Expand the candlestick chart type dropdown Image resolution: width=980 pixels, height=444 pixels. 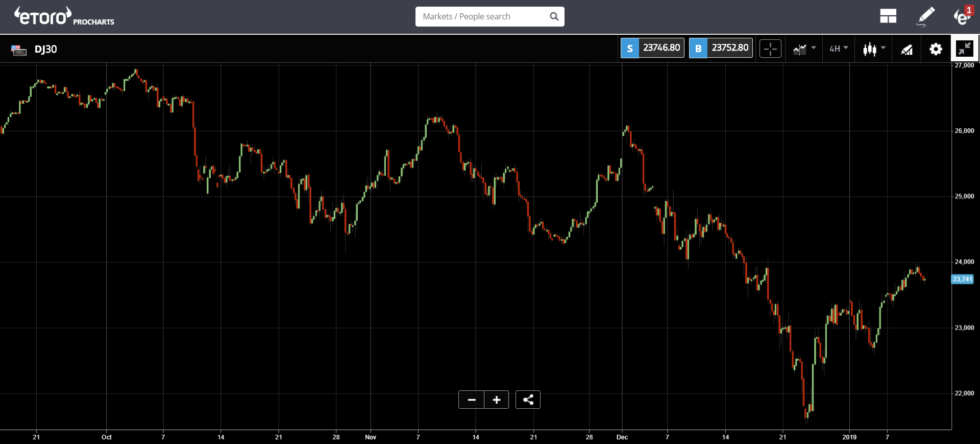[874, 48]
